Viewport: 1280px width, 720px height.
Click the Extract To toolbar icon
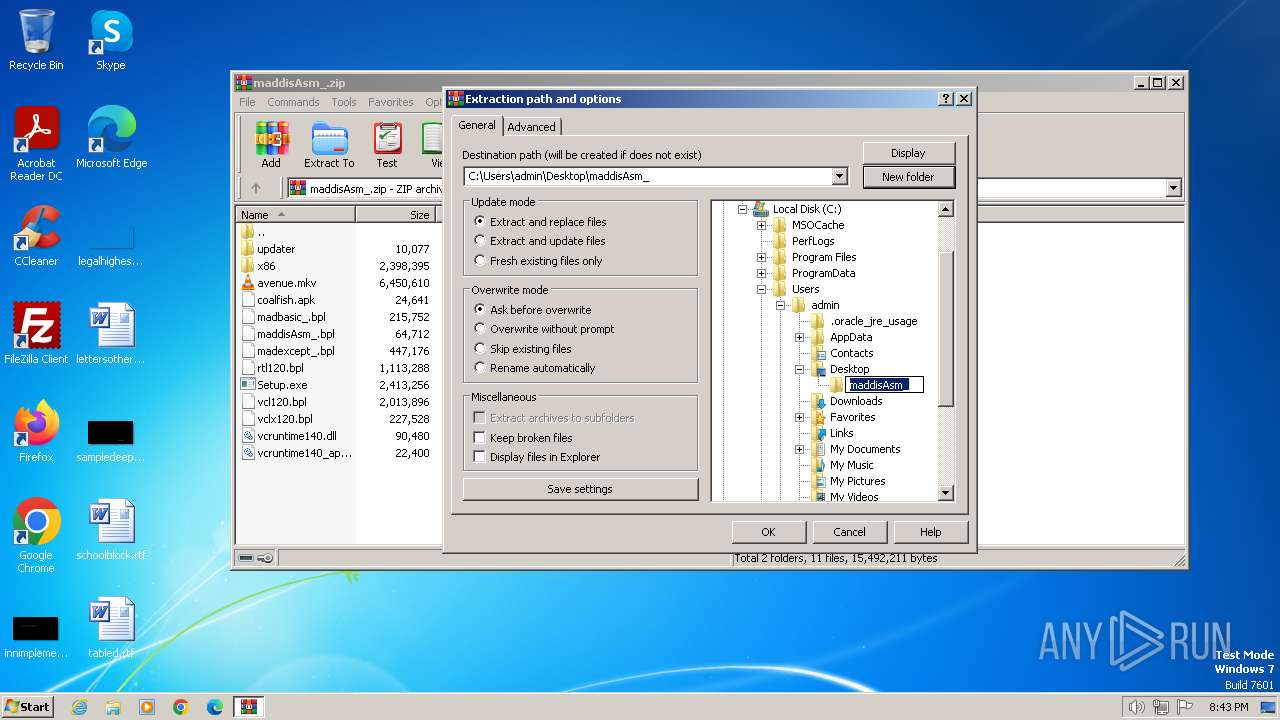point(329,145)
